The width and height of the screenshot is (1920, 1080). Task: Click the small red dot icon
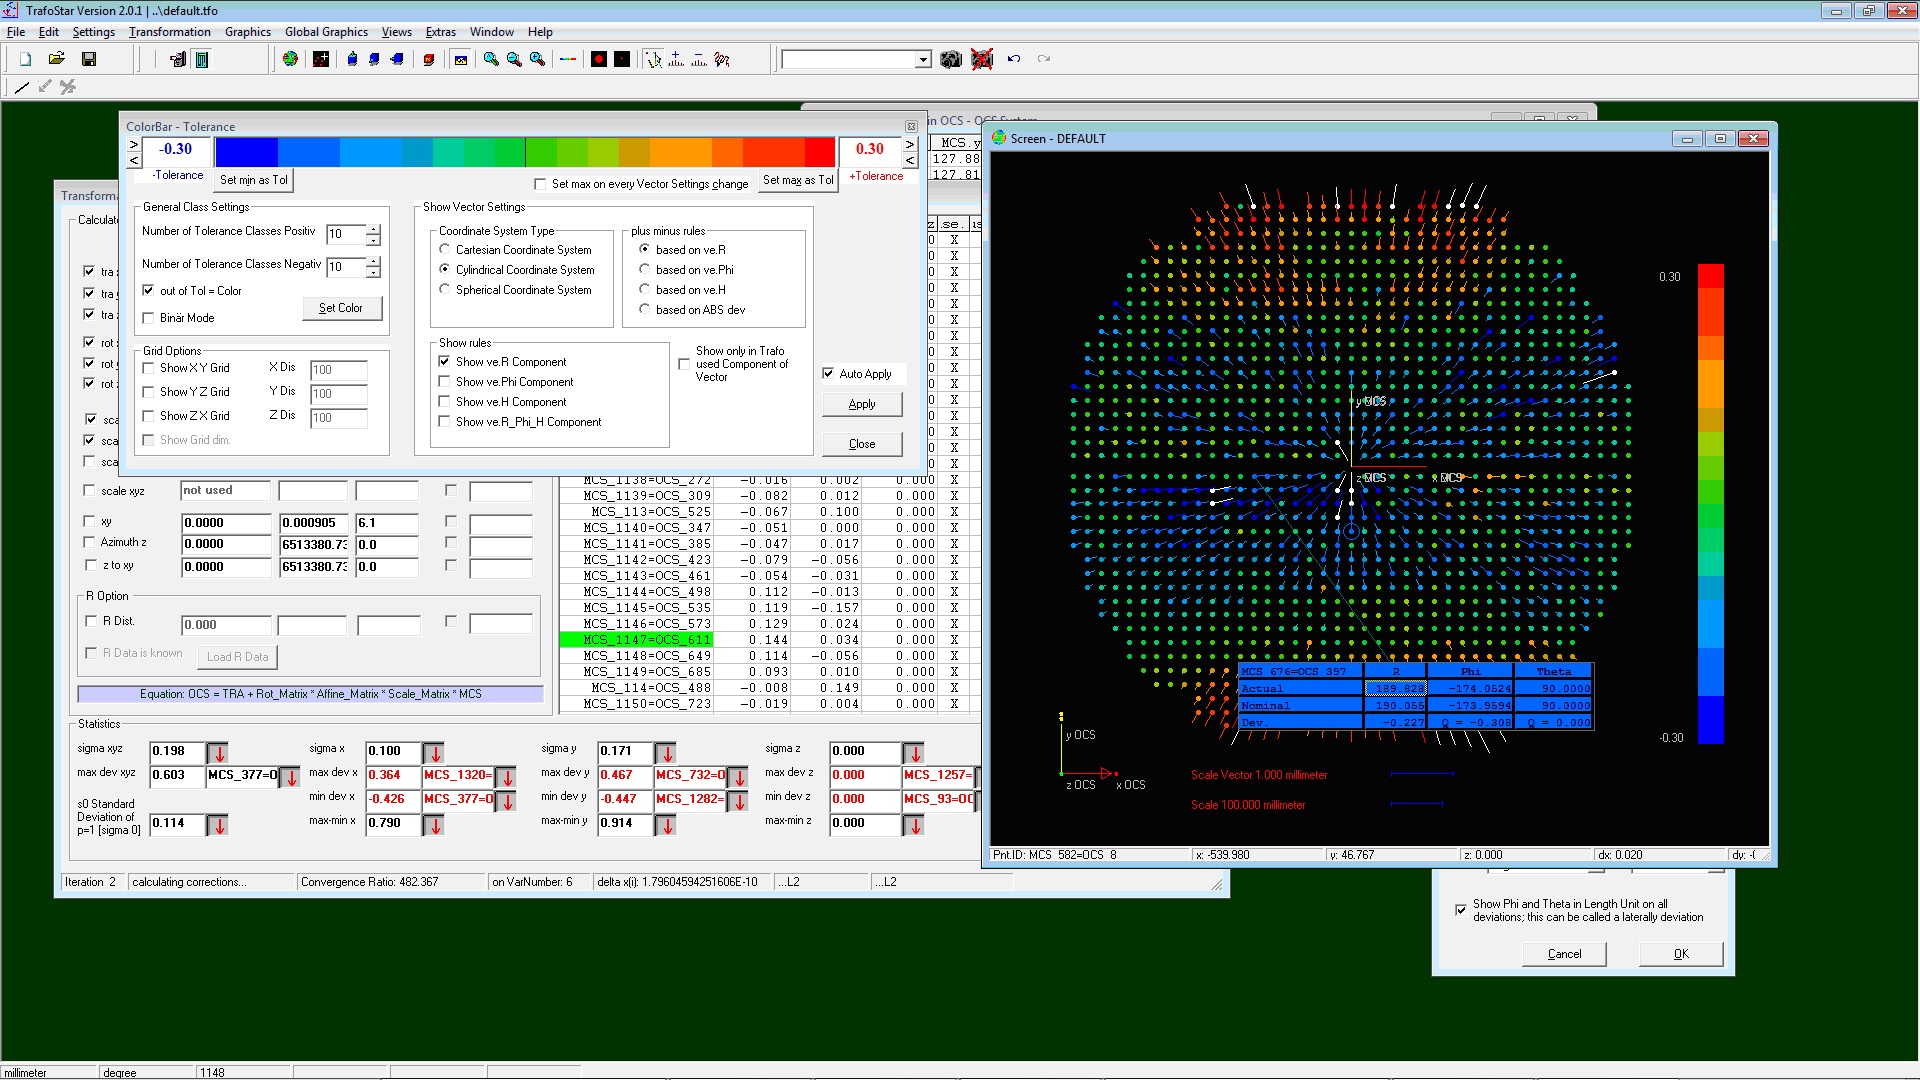point(622,60)
